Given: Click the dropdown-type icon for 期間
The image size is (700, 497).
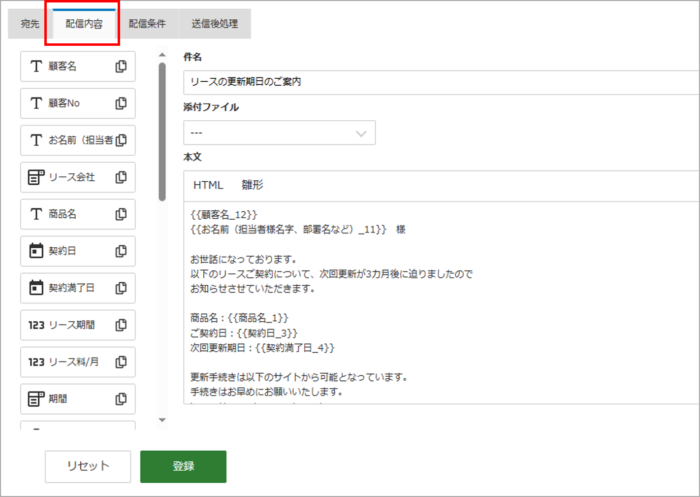Looking at the screenshot, I should 36,399.
